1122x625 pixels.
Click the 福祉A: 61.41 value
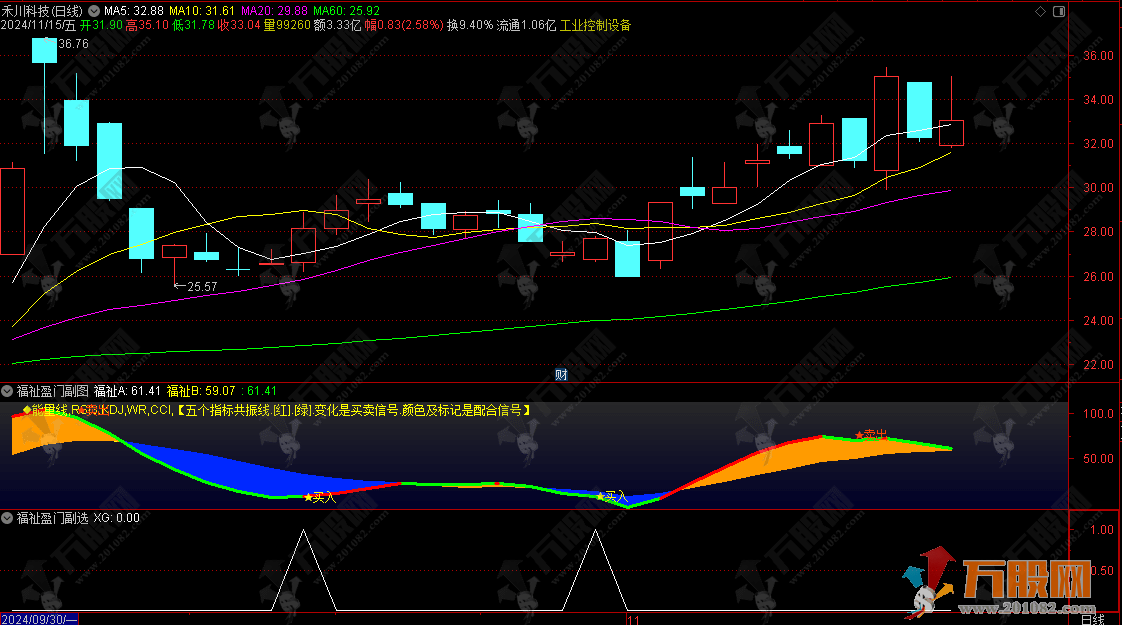[127, 391]
